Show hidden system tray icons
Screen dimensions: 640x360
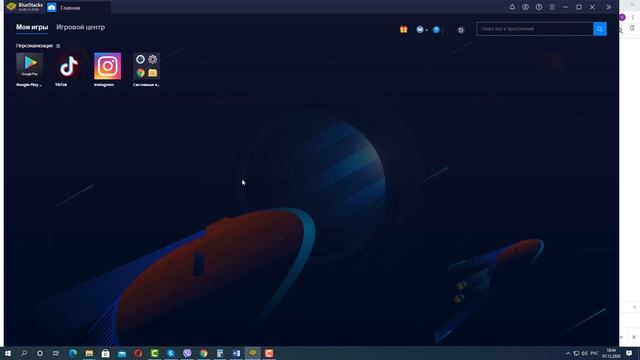[x=568, y=353]
